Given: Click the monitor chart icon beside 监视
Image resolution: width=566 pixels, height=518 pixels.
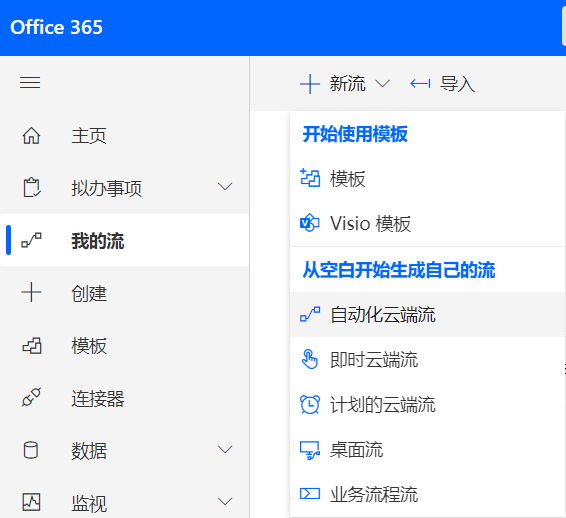Looking at the screenshot, I should point(31,502).
